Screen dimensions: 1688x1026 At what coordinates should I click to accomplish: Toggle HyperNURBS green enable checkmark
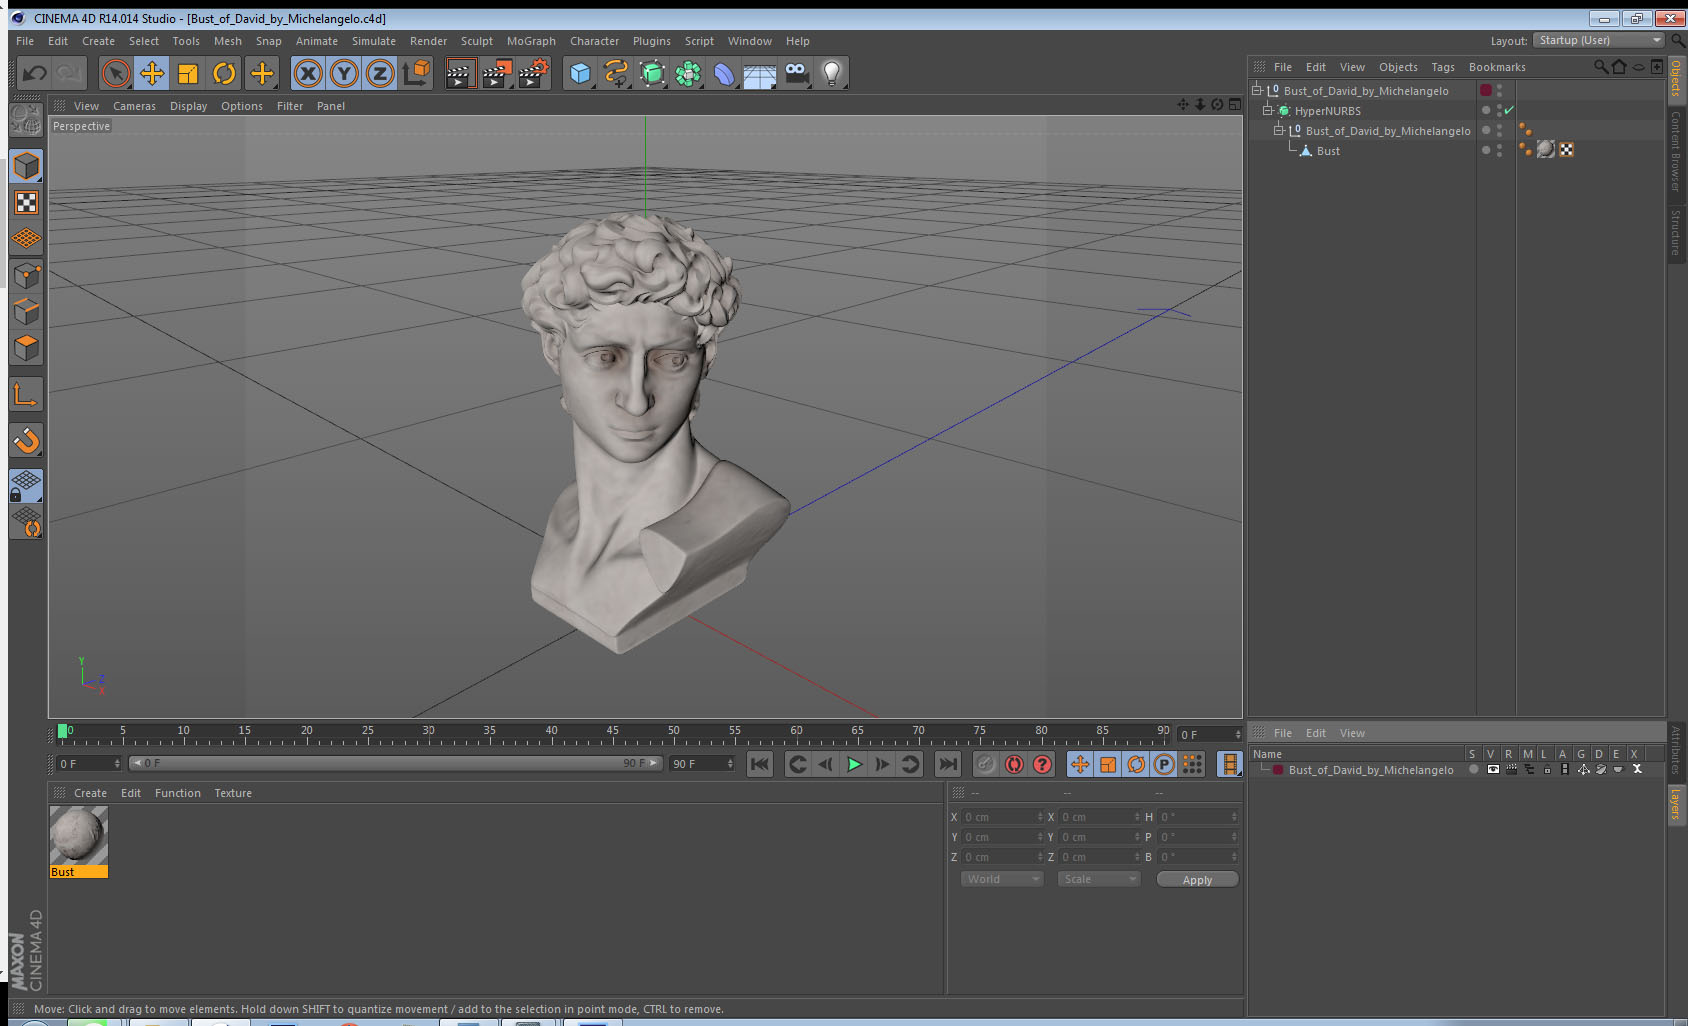point(1509,110)
